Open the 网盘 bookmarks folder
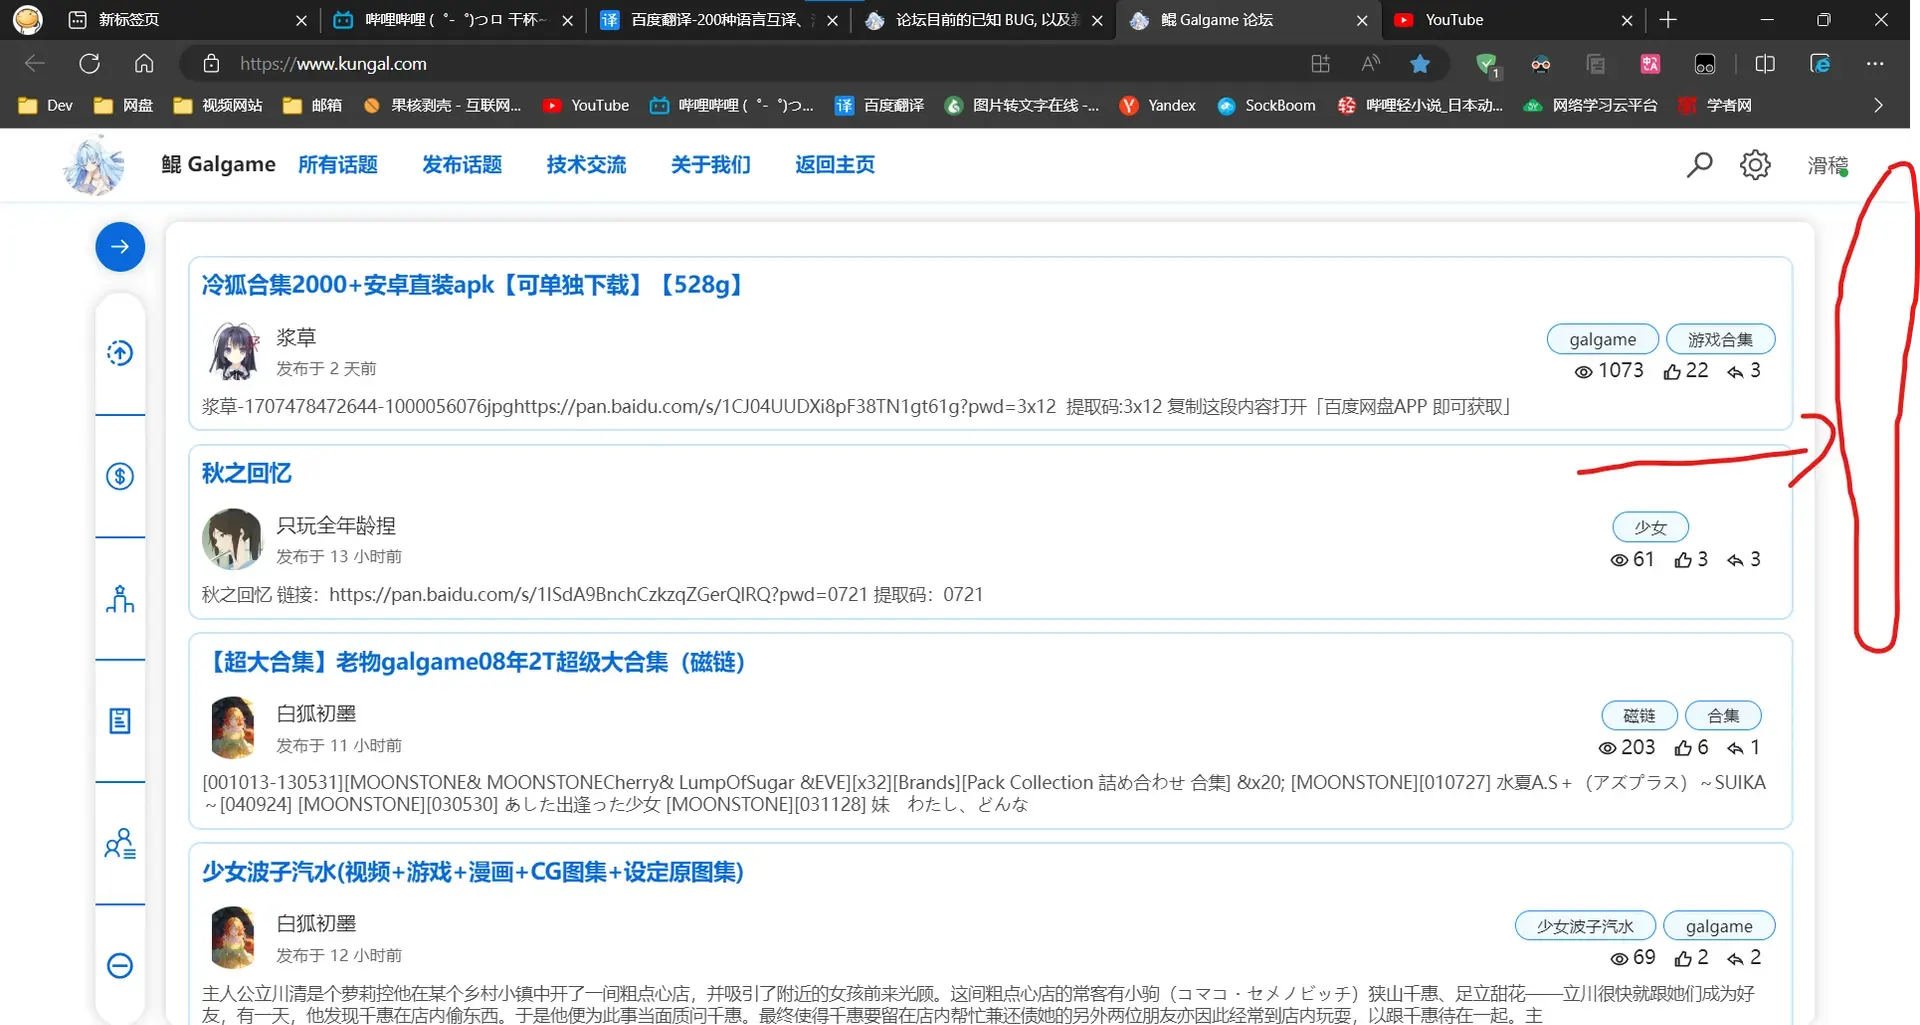The width and height of the screenshot is (1920, 1025). click(123, 105)
